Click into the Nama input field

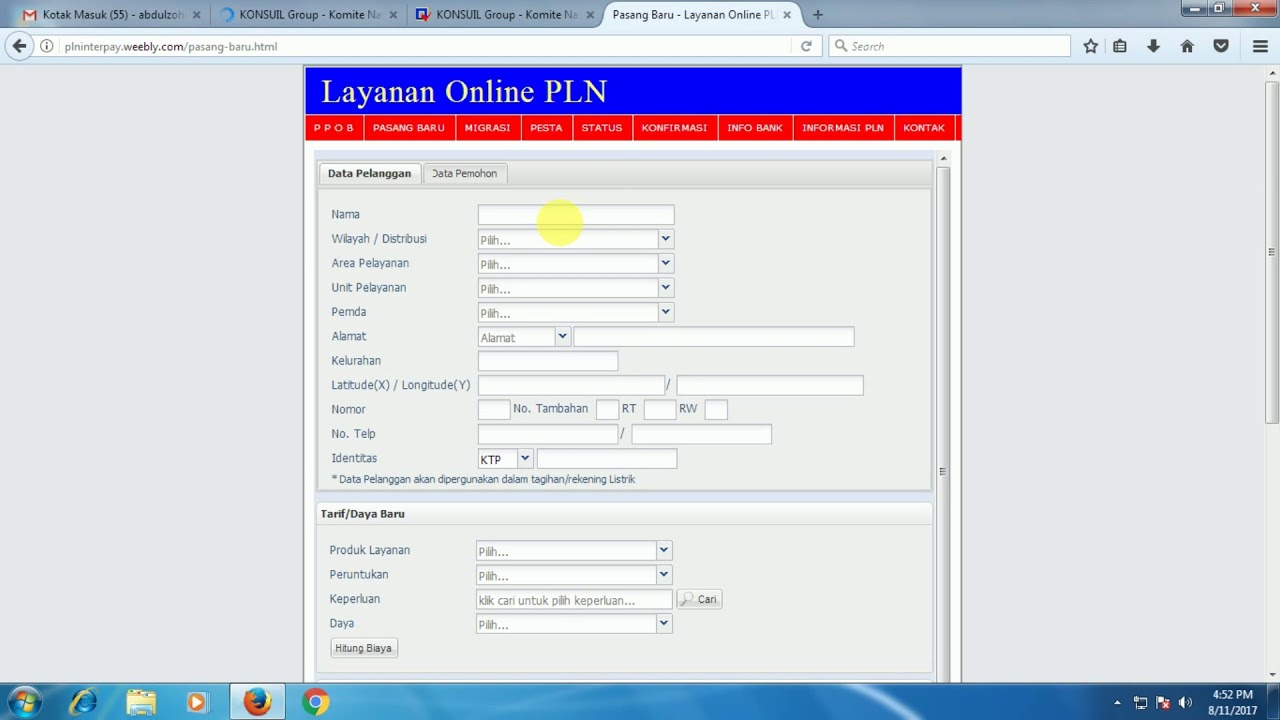(x=576, y=215)
